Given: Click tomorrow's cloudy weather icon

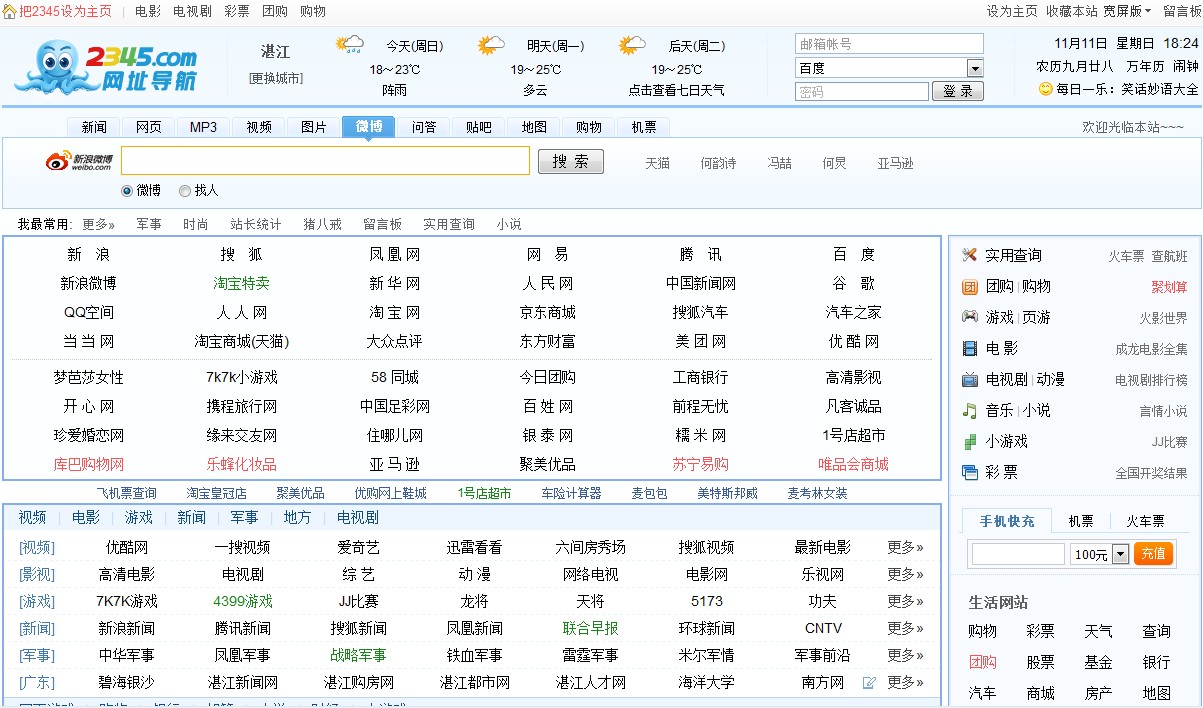Looking at the screenshot, I should [x=491, y=45].
